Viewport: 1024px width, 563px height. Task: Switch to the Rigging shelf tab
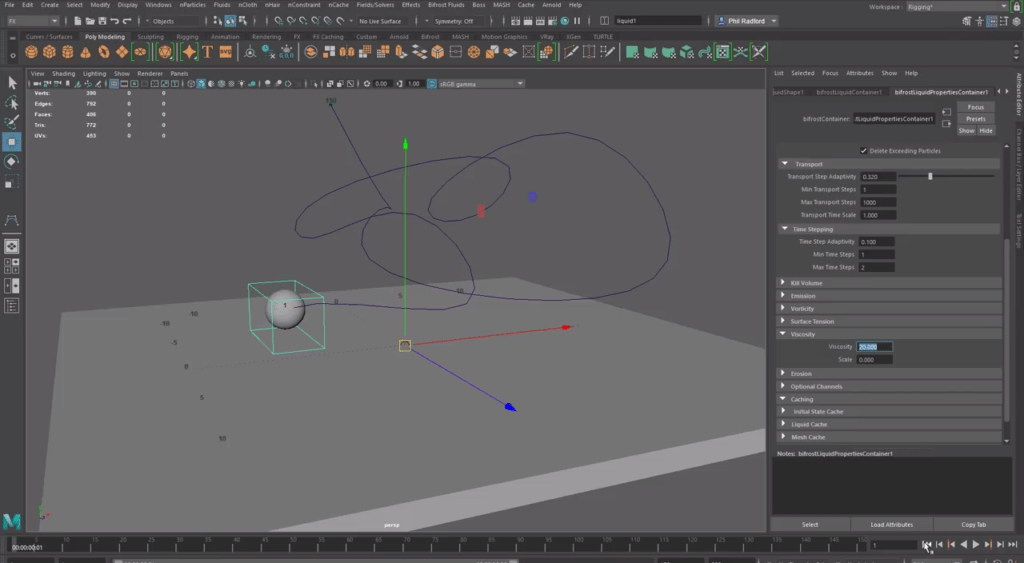click(x=187, y=37)
